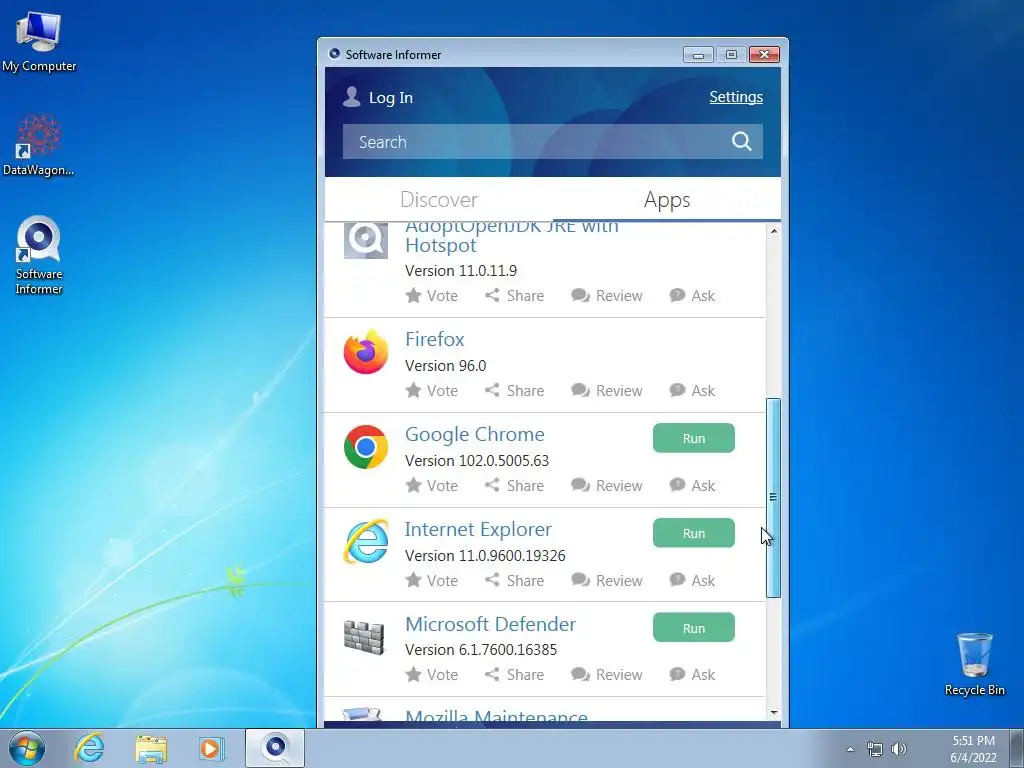Open the Microsoft Defender title link

[x=490, y=624]
